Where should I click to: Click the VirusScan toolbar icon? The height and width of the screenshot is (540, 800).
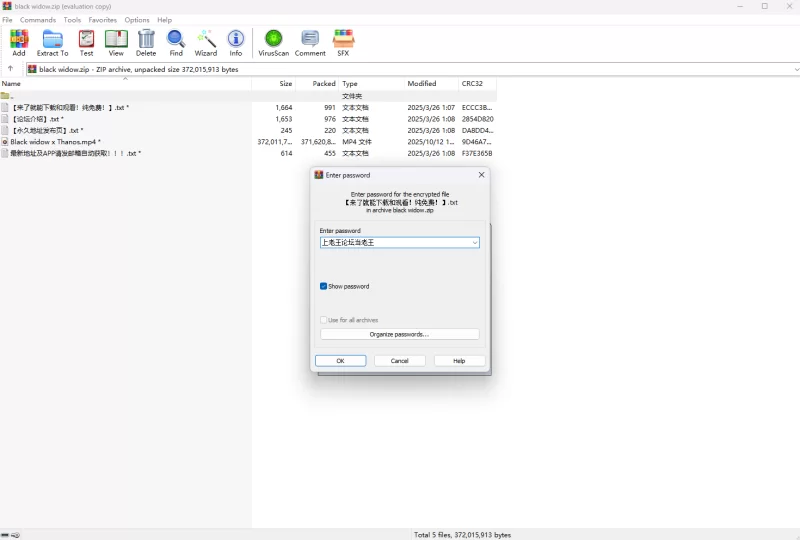[x=273, y=42]
